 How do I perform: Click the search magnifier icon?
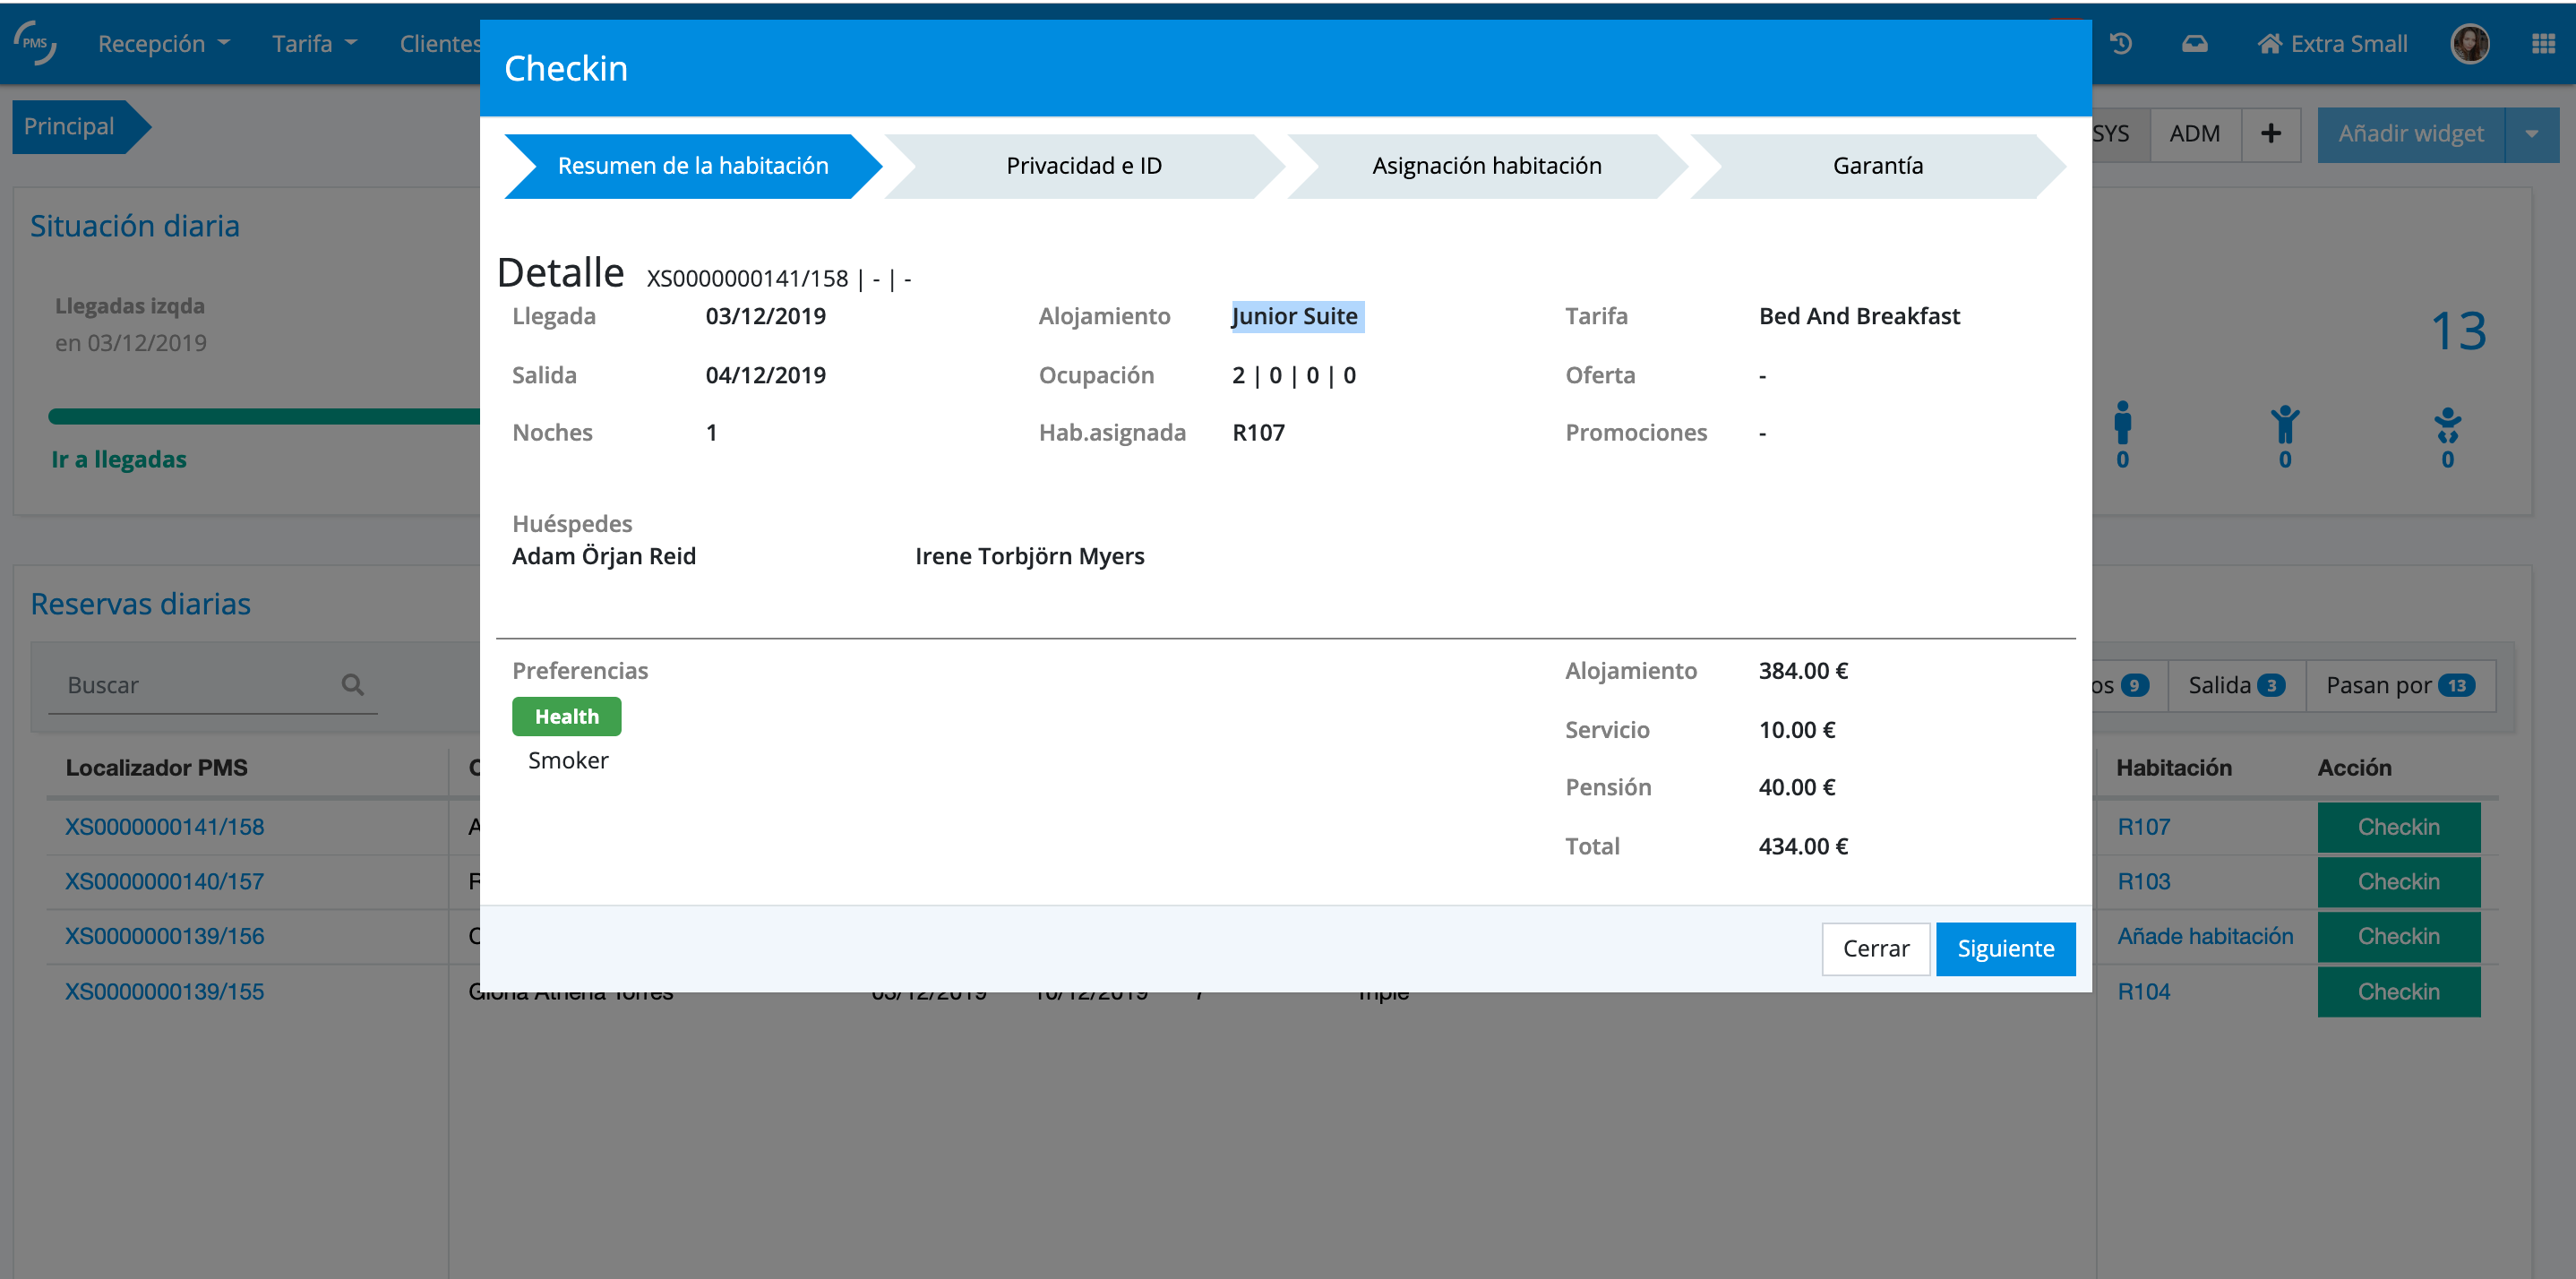pyautogui.click(x=352, y=685)
